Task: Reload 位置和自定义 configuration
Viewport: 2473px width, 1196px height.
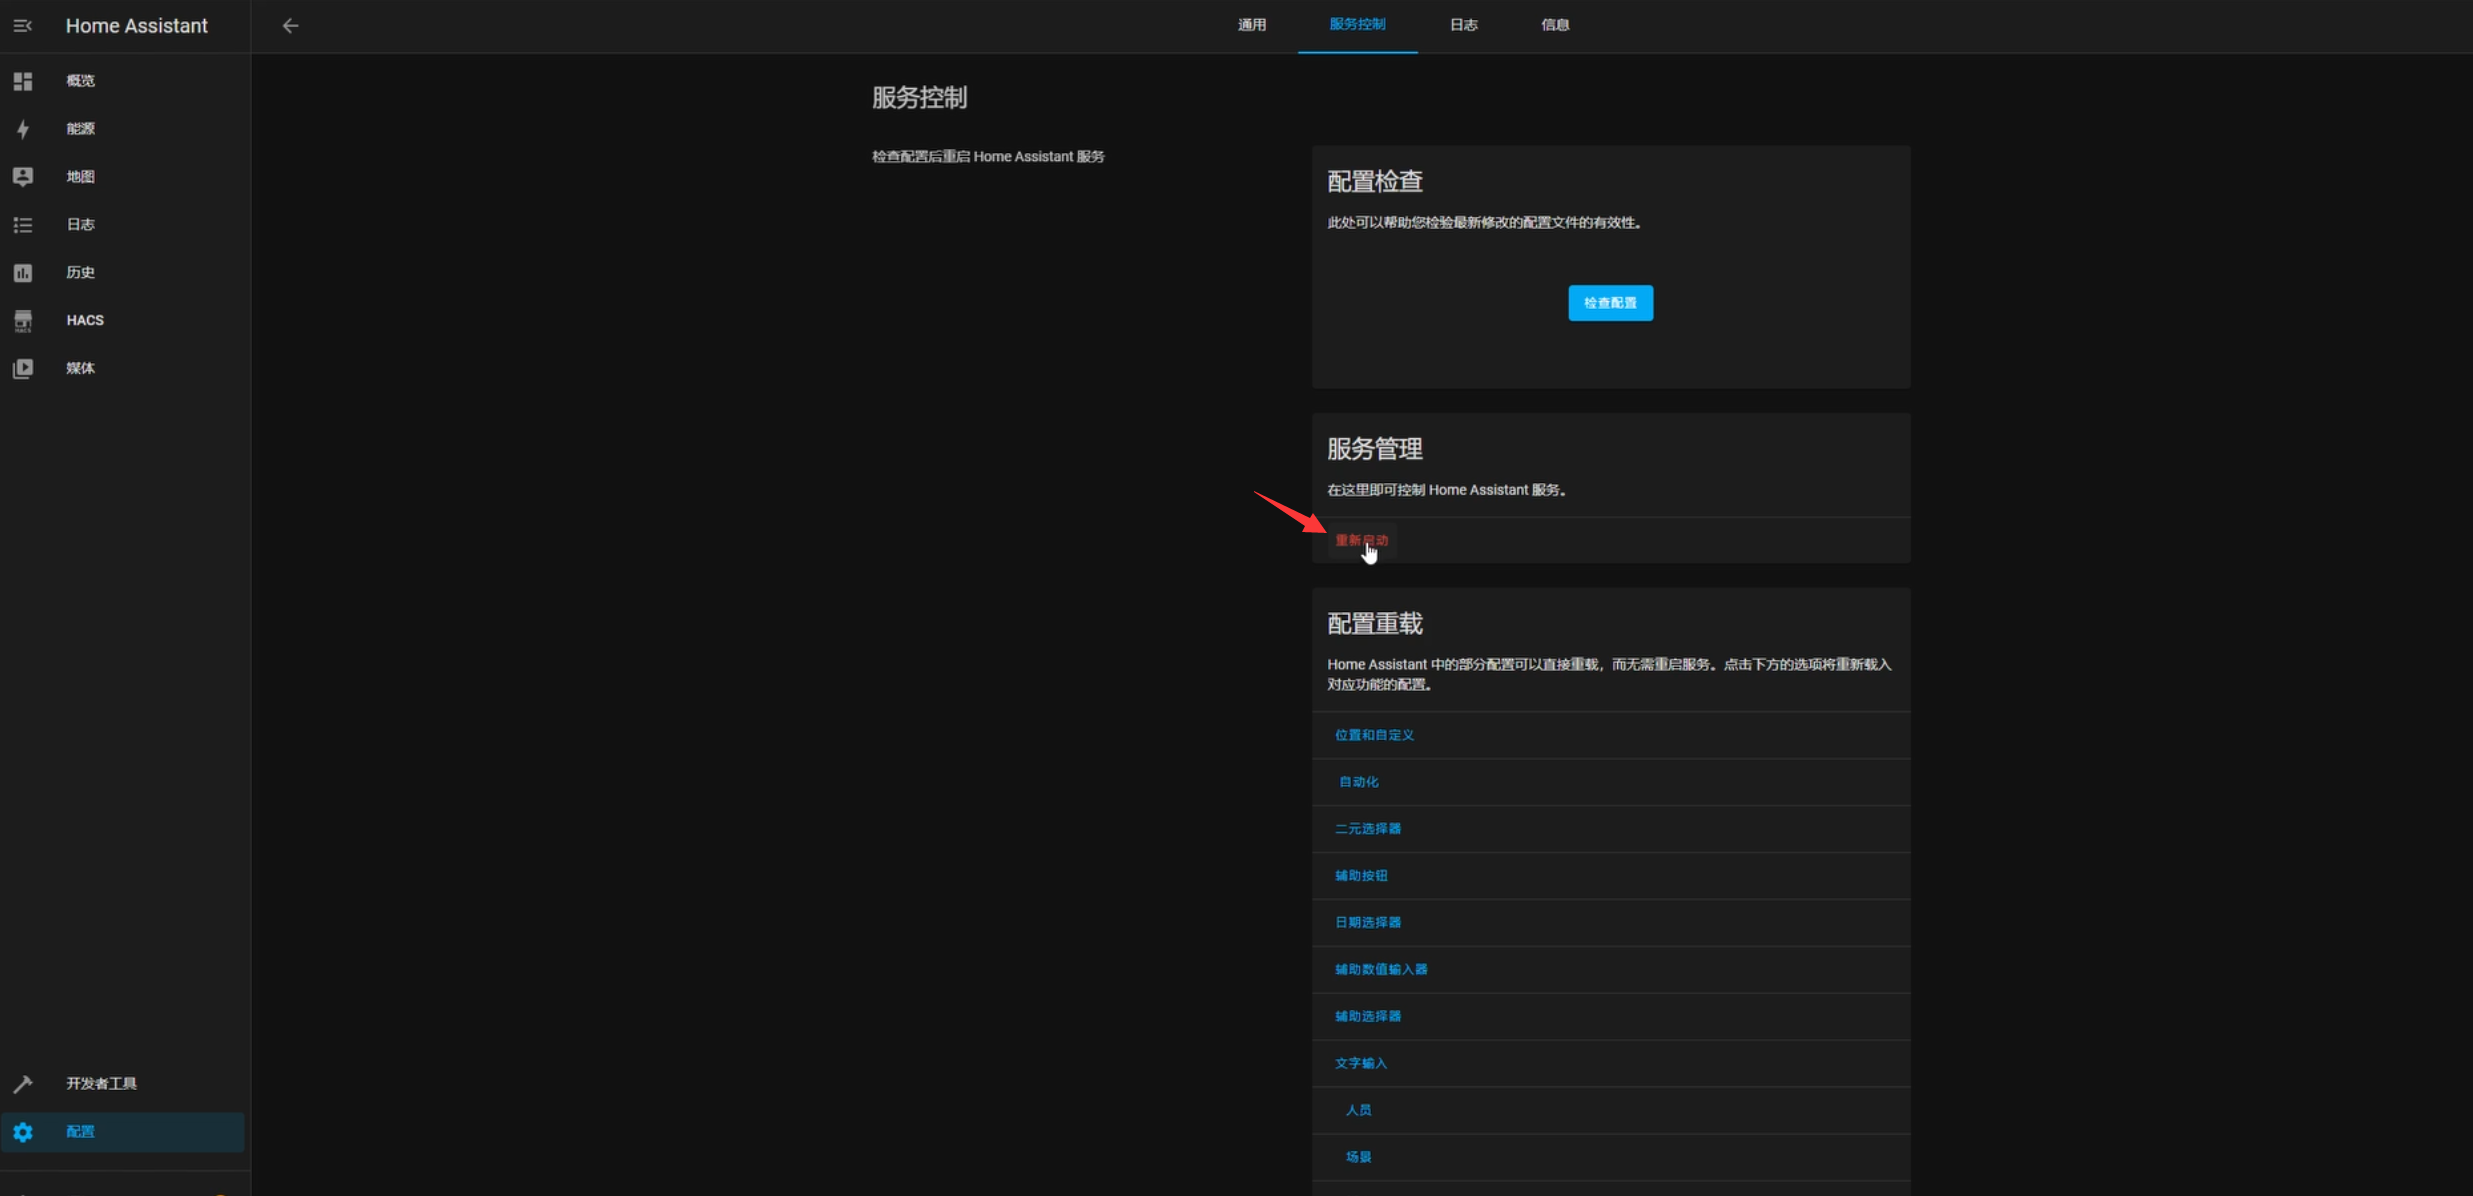Action: point(1374,735)
